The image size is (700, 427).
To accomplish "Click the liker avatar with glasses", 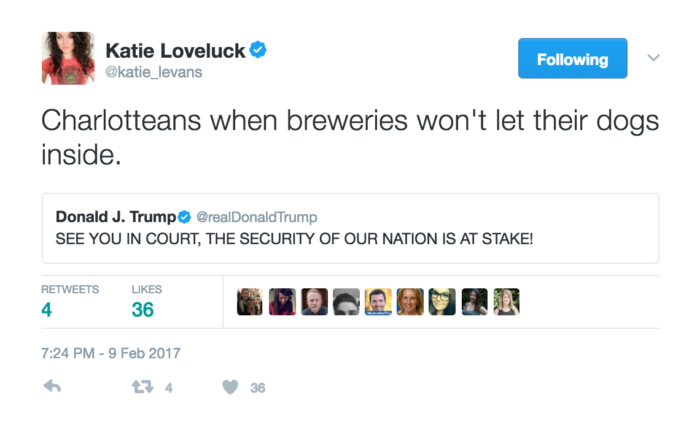I will [442, 301].
